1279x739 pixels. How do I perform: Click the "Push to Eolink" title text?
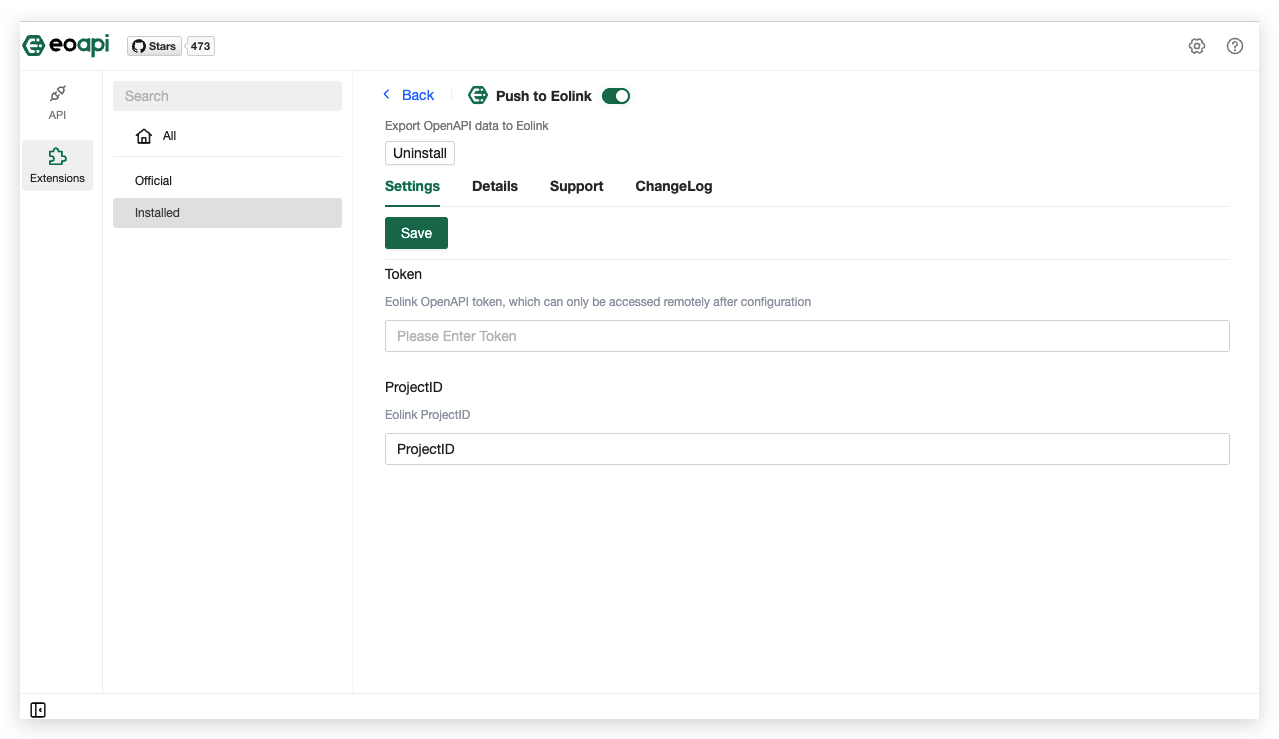pos(544,96)
